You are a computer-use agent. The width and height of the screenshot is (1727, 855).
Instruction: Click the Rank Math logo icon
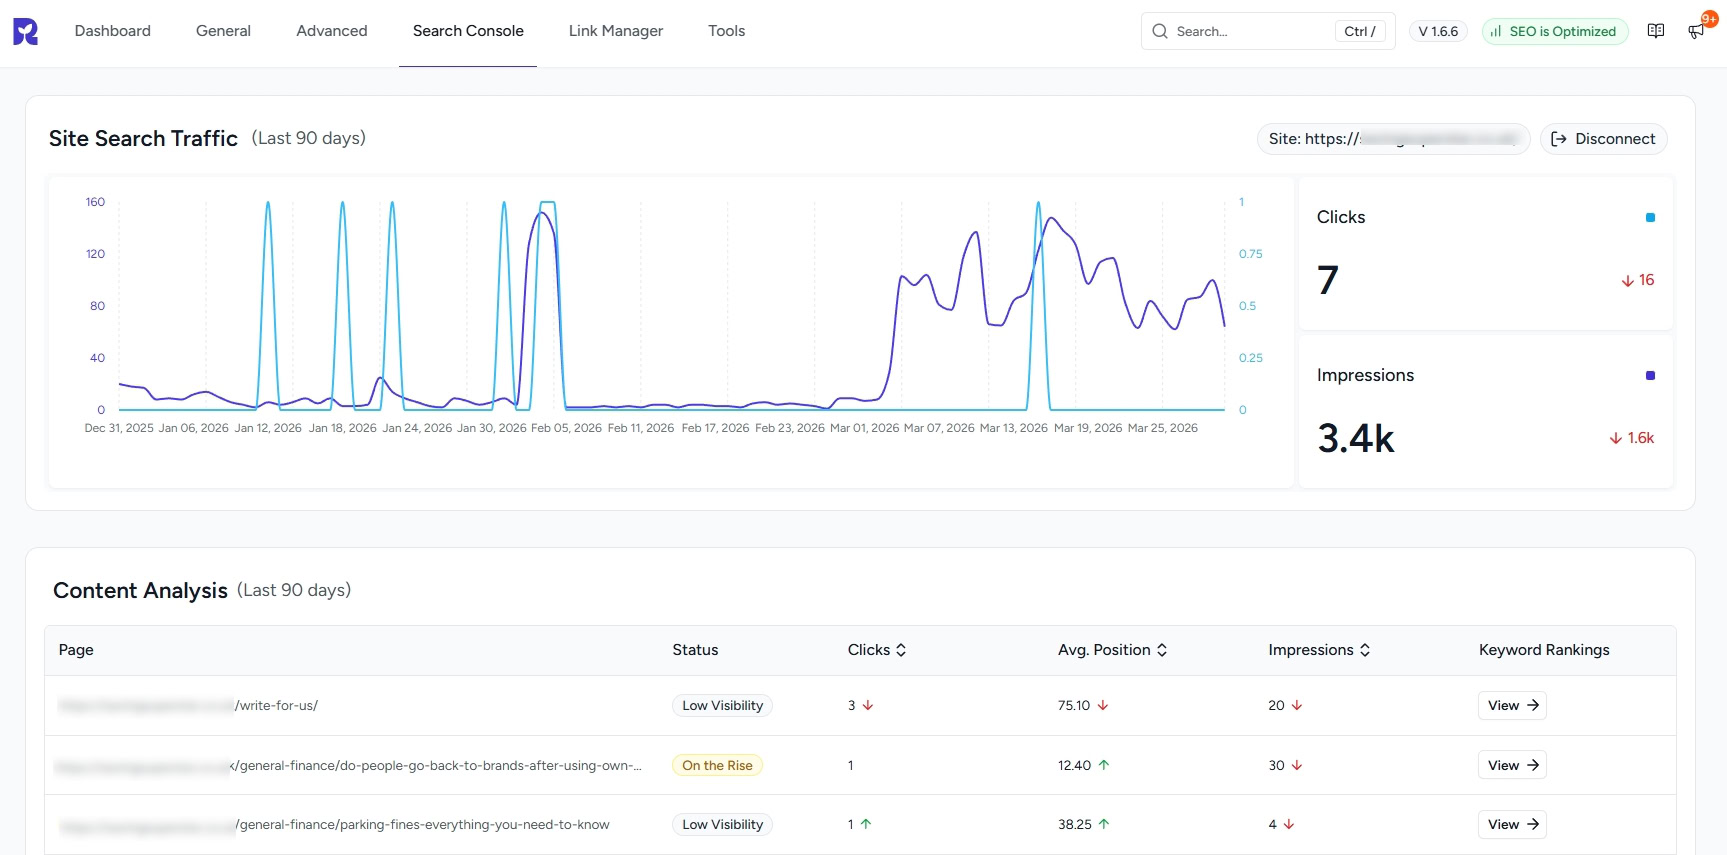coord(26,31)
